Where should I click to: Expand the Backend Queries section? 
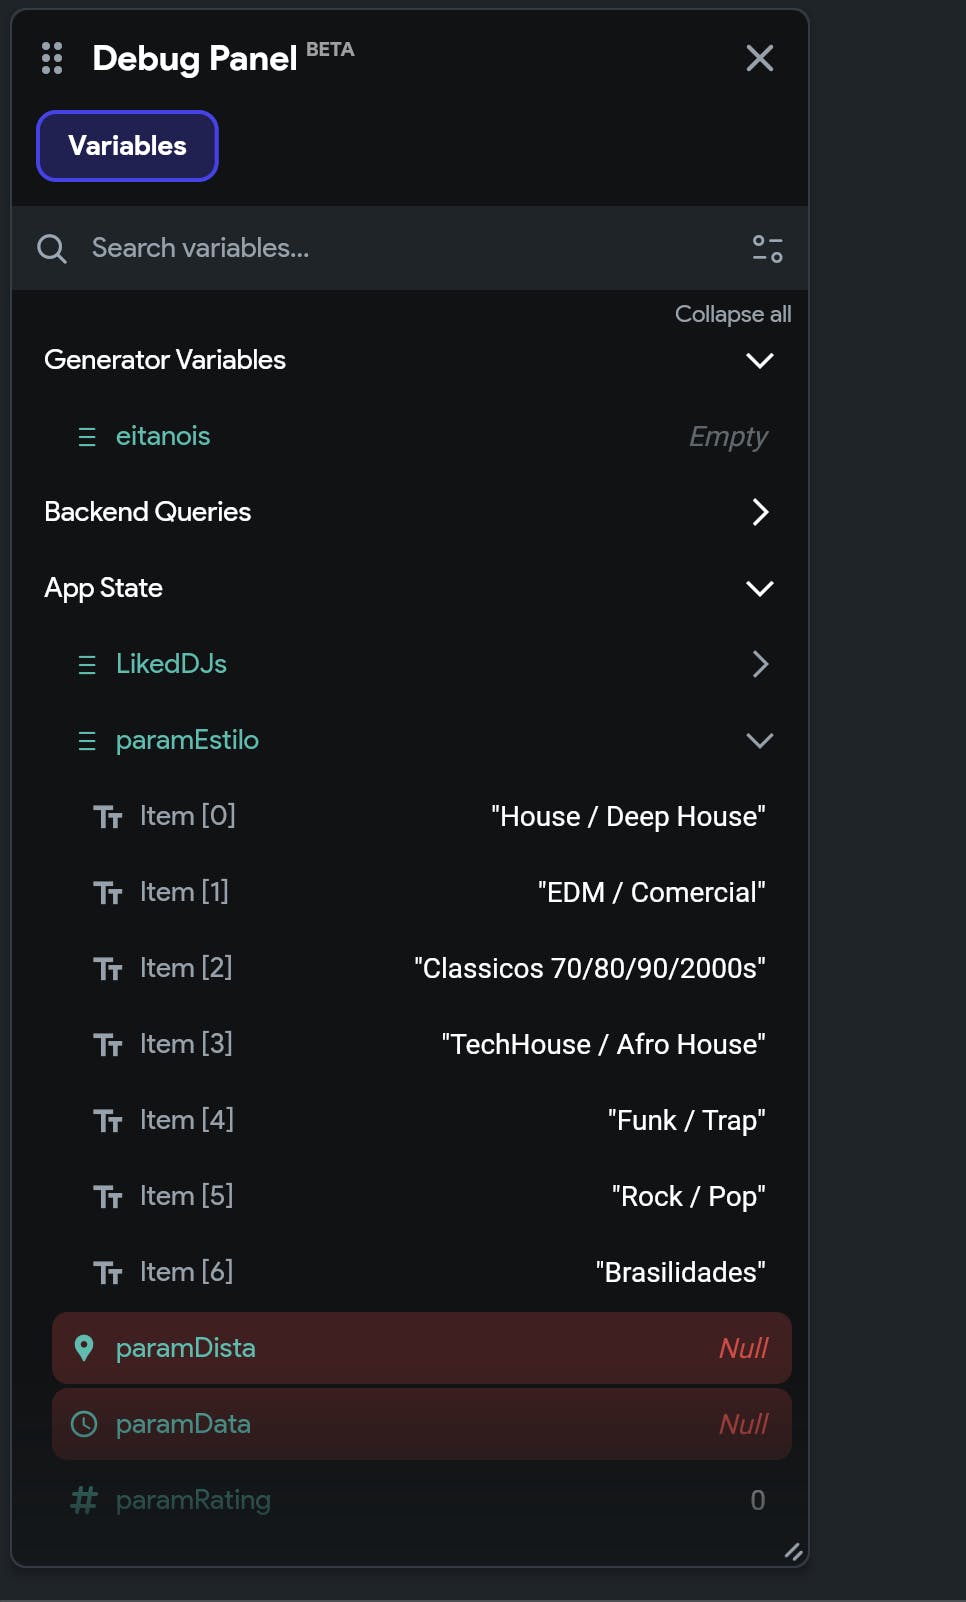point(760,512)
